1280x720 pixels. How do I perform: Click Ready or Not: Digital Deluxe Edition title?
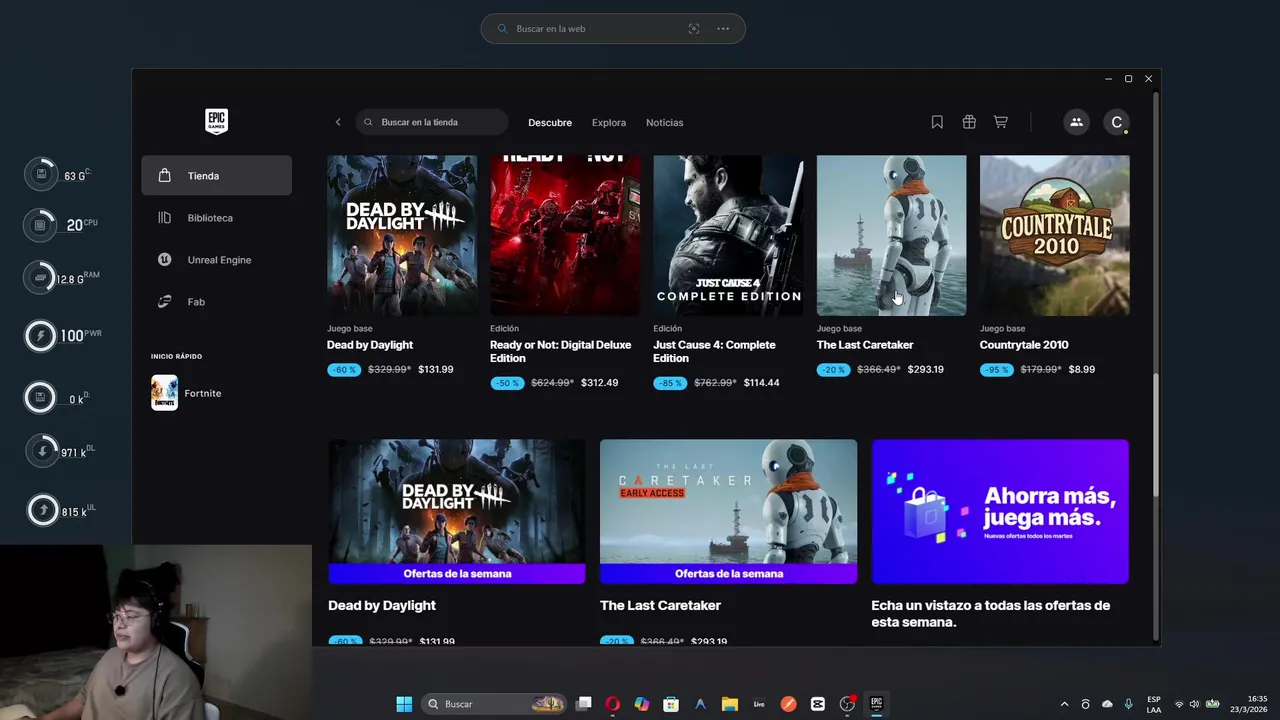[561, 351]
